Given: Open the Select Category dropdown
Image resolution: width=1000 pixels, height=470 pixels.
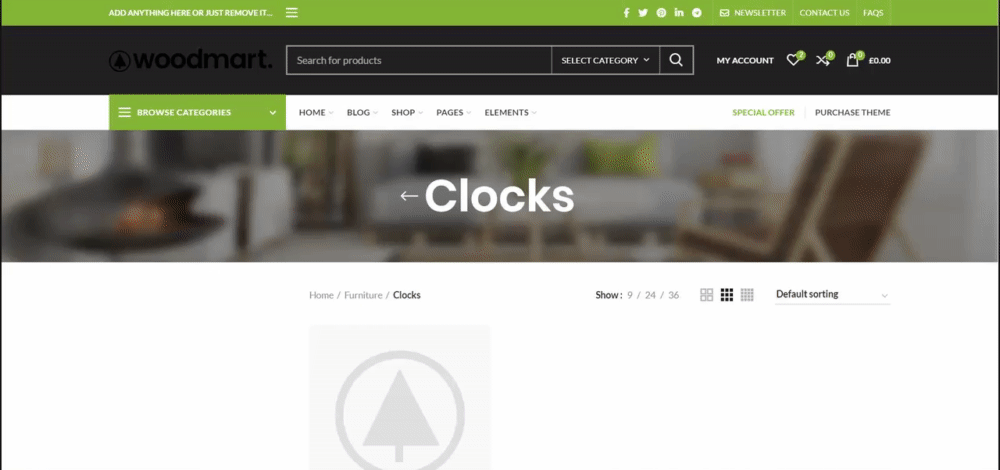Looking at the screenshot, I should [605, 60].
